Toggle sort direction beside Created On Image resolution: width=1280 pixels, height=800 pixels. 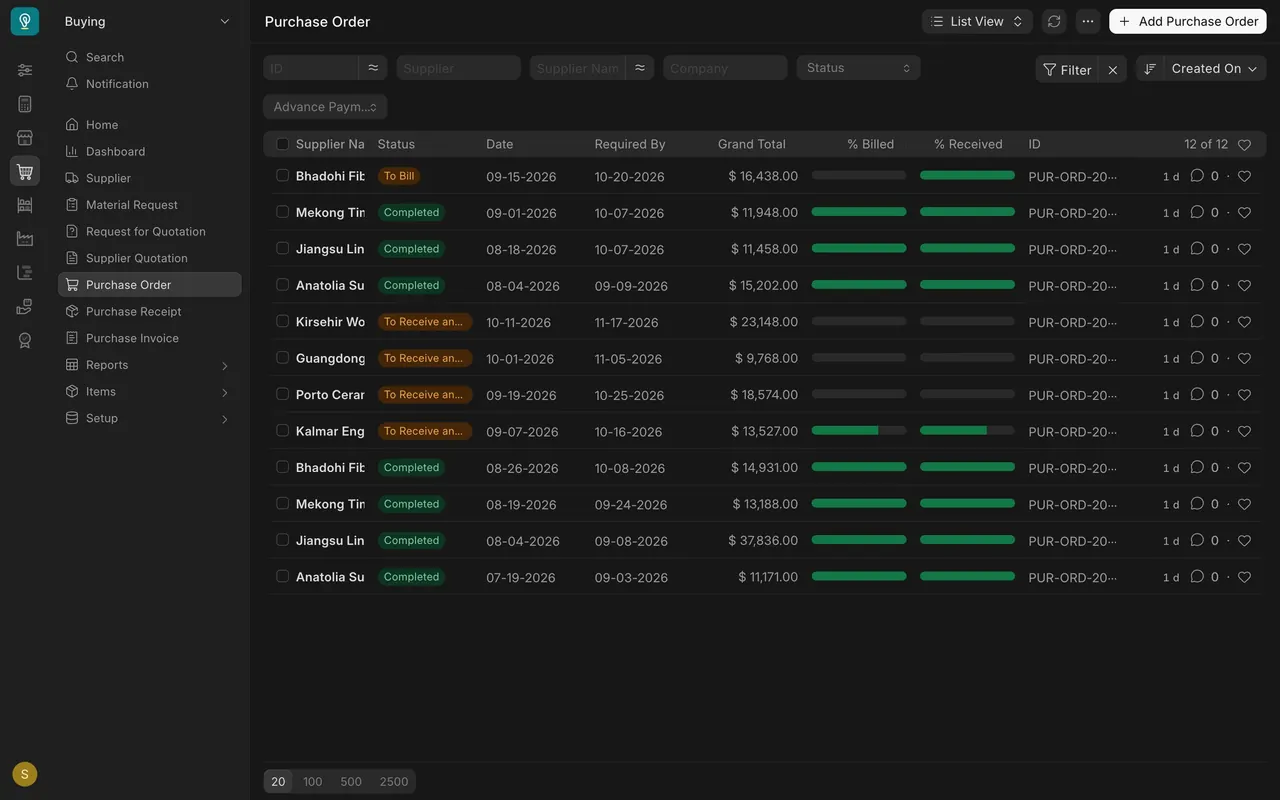(1150, 68)
